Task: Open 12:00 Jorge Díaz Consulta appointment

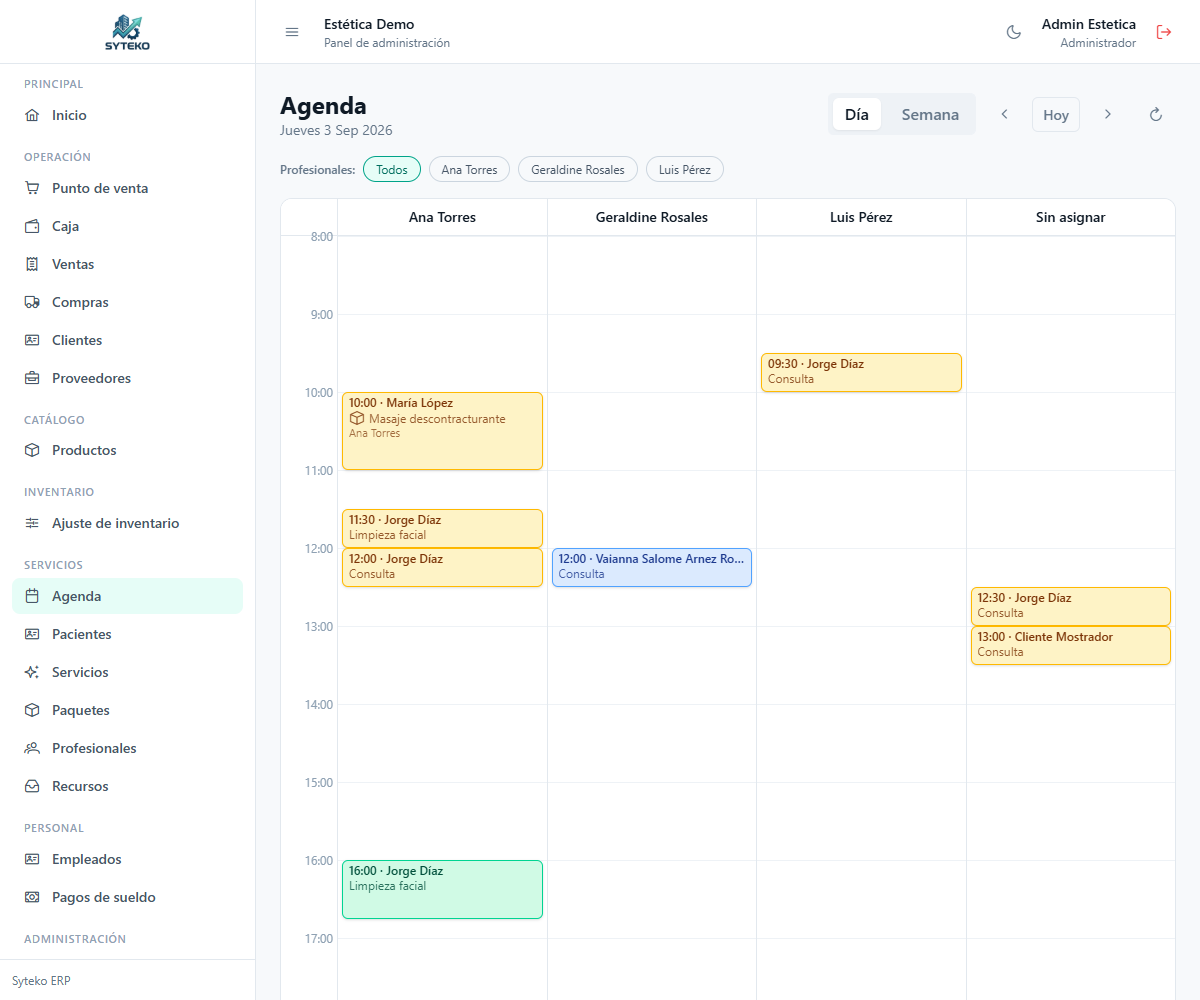Action: (442, 567)
